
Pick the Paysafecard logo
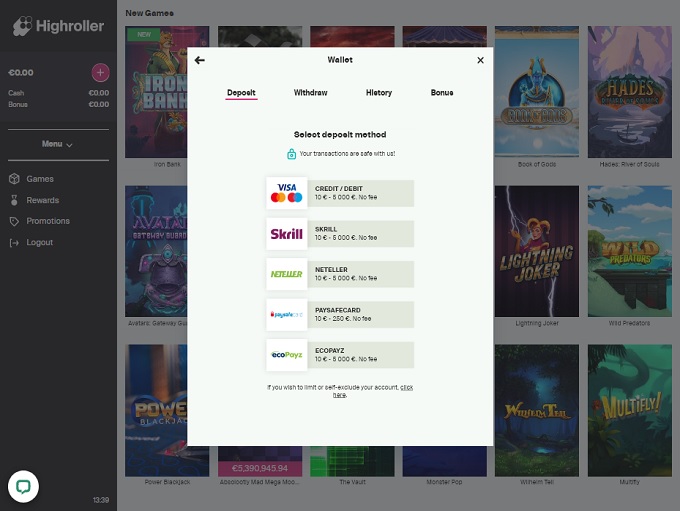[x=287, y=314]
